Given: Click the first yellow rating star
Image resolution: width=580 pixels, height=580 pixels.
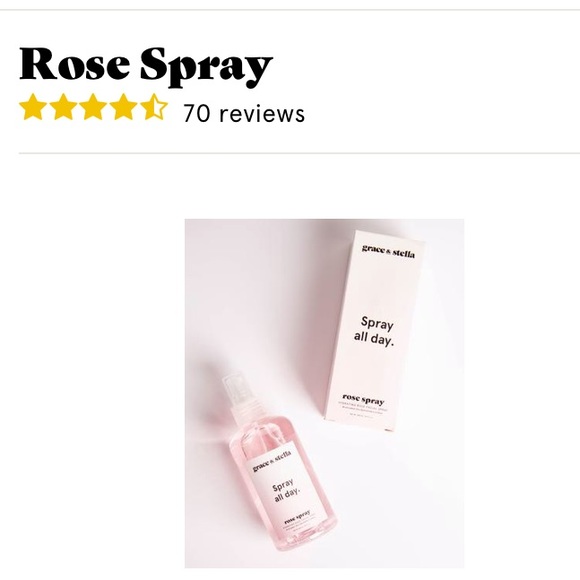Looking at the screenshot, I should (x=33, y=107).
